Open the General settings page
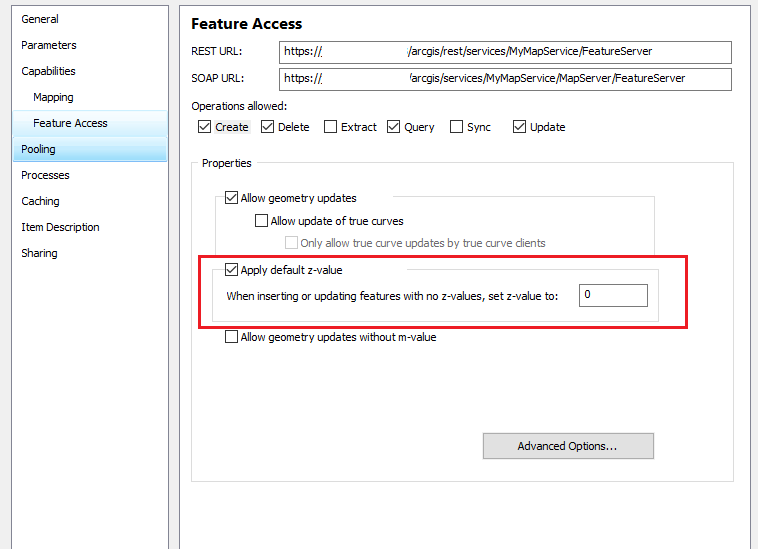 click(x=40, y=19)
